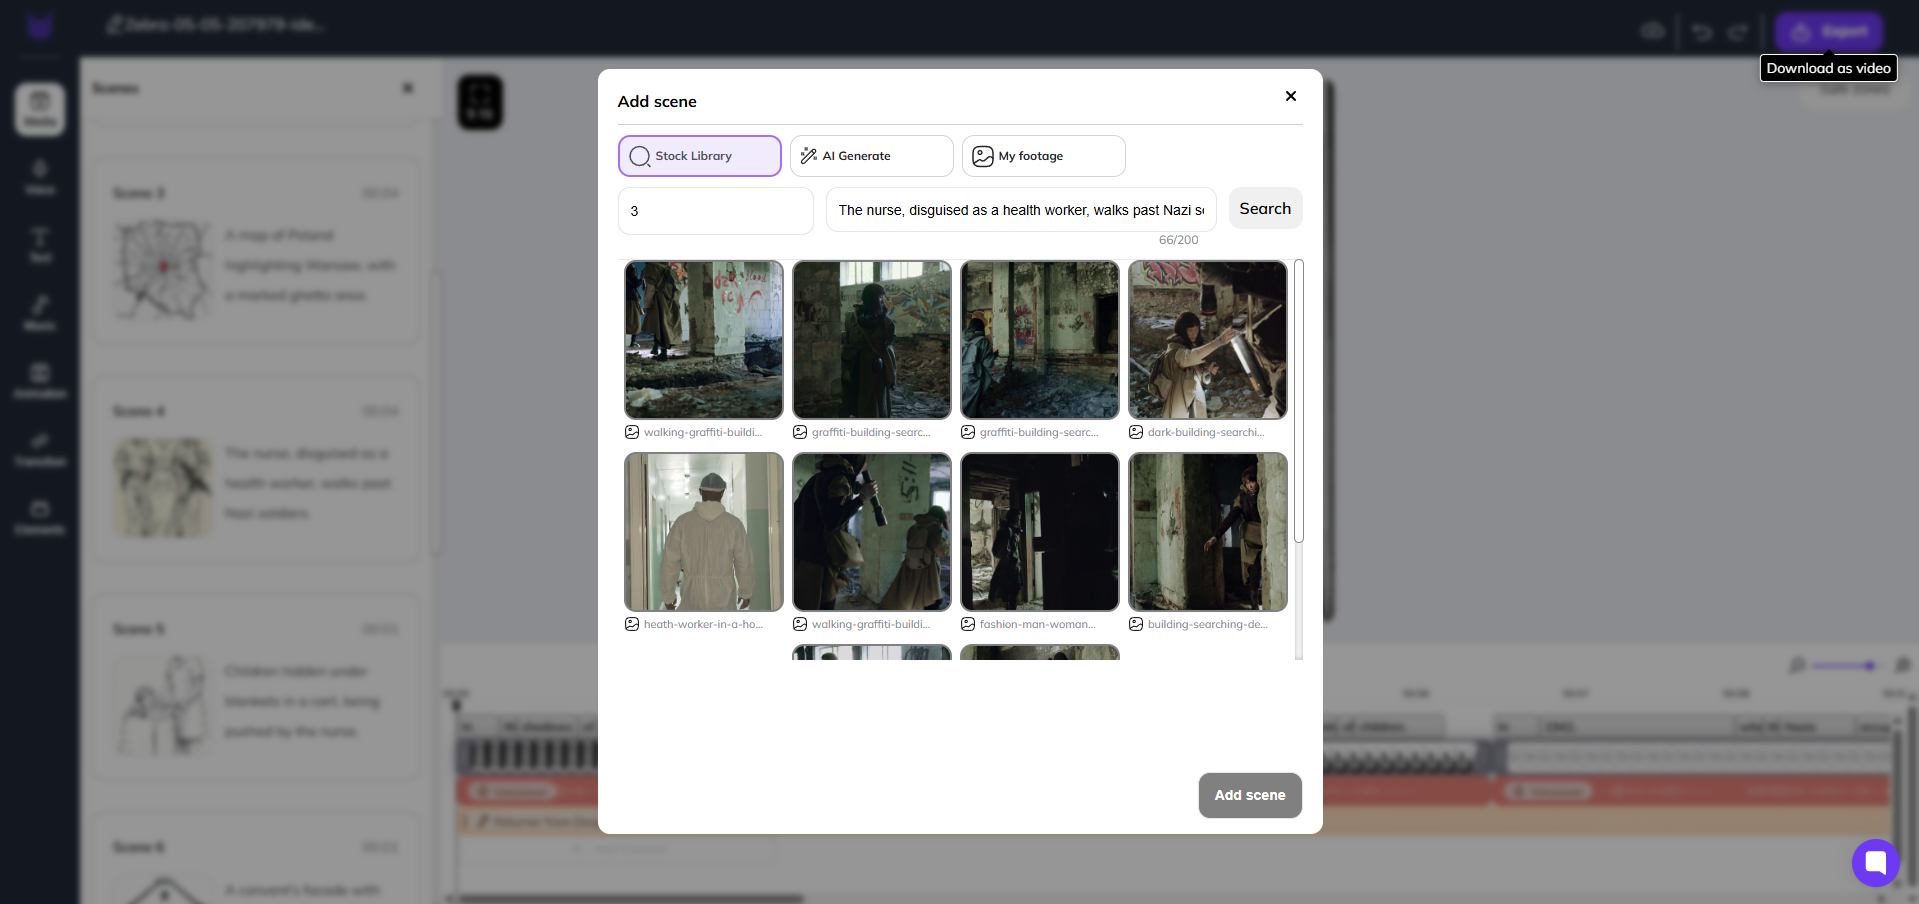1919x904 pixels.
Task: Open the chat support bubble
Action: [x=1875, y=862]
